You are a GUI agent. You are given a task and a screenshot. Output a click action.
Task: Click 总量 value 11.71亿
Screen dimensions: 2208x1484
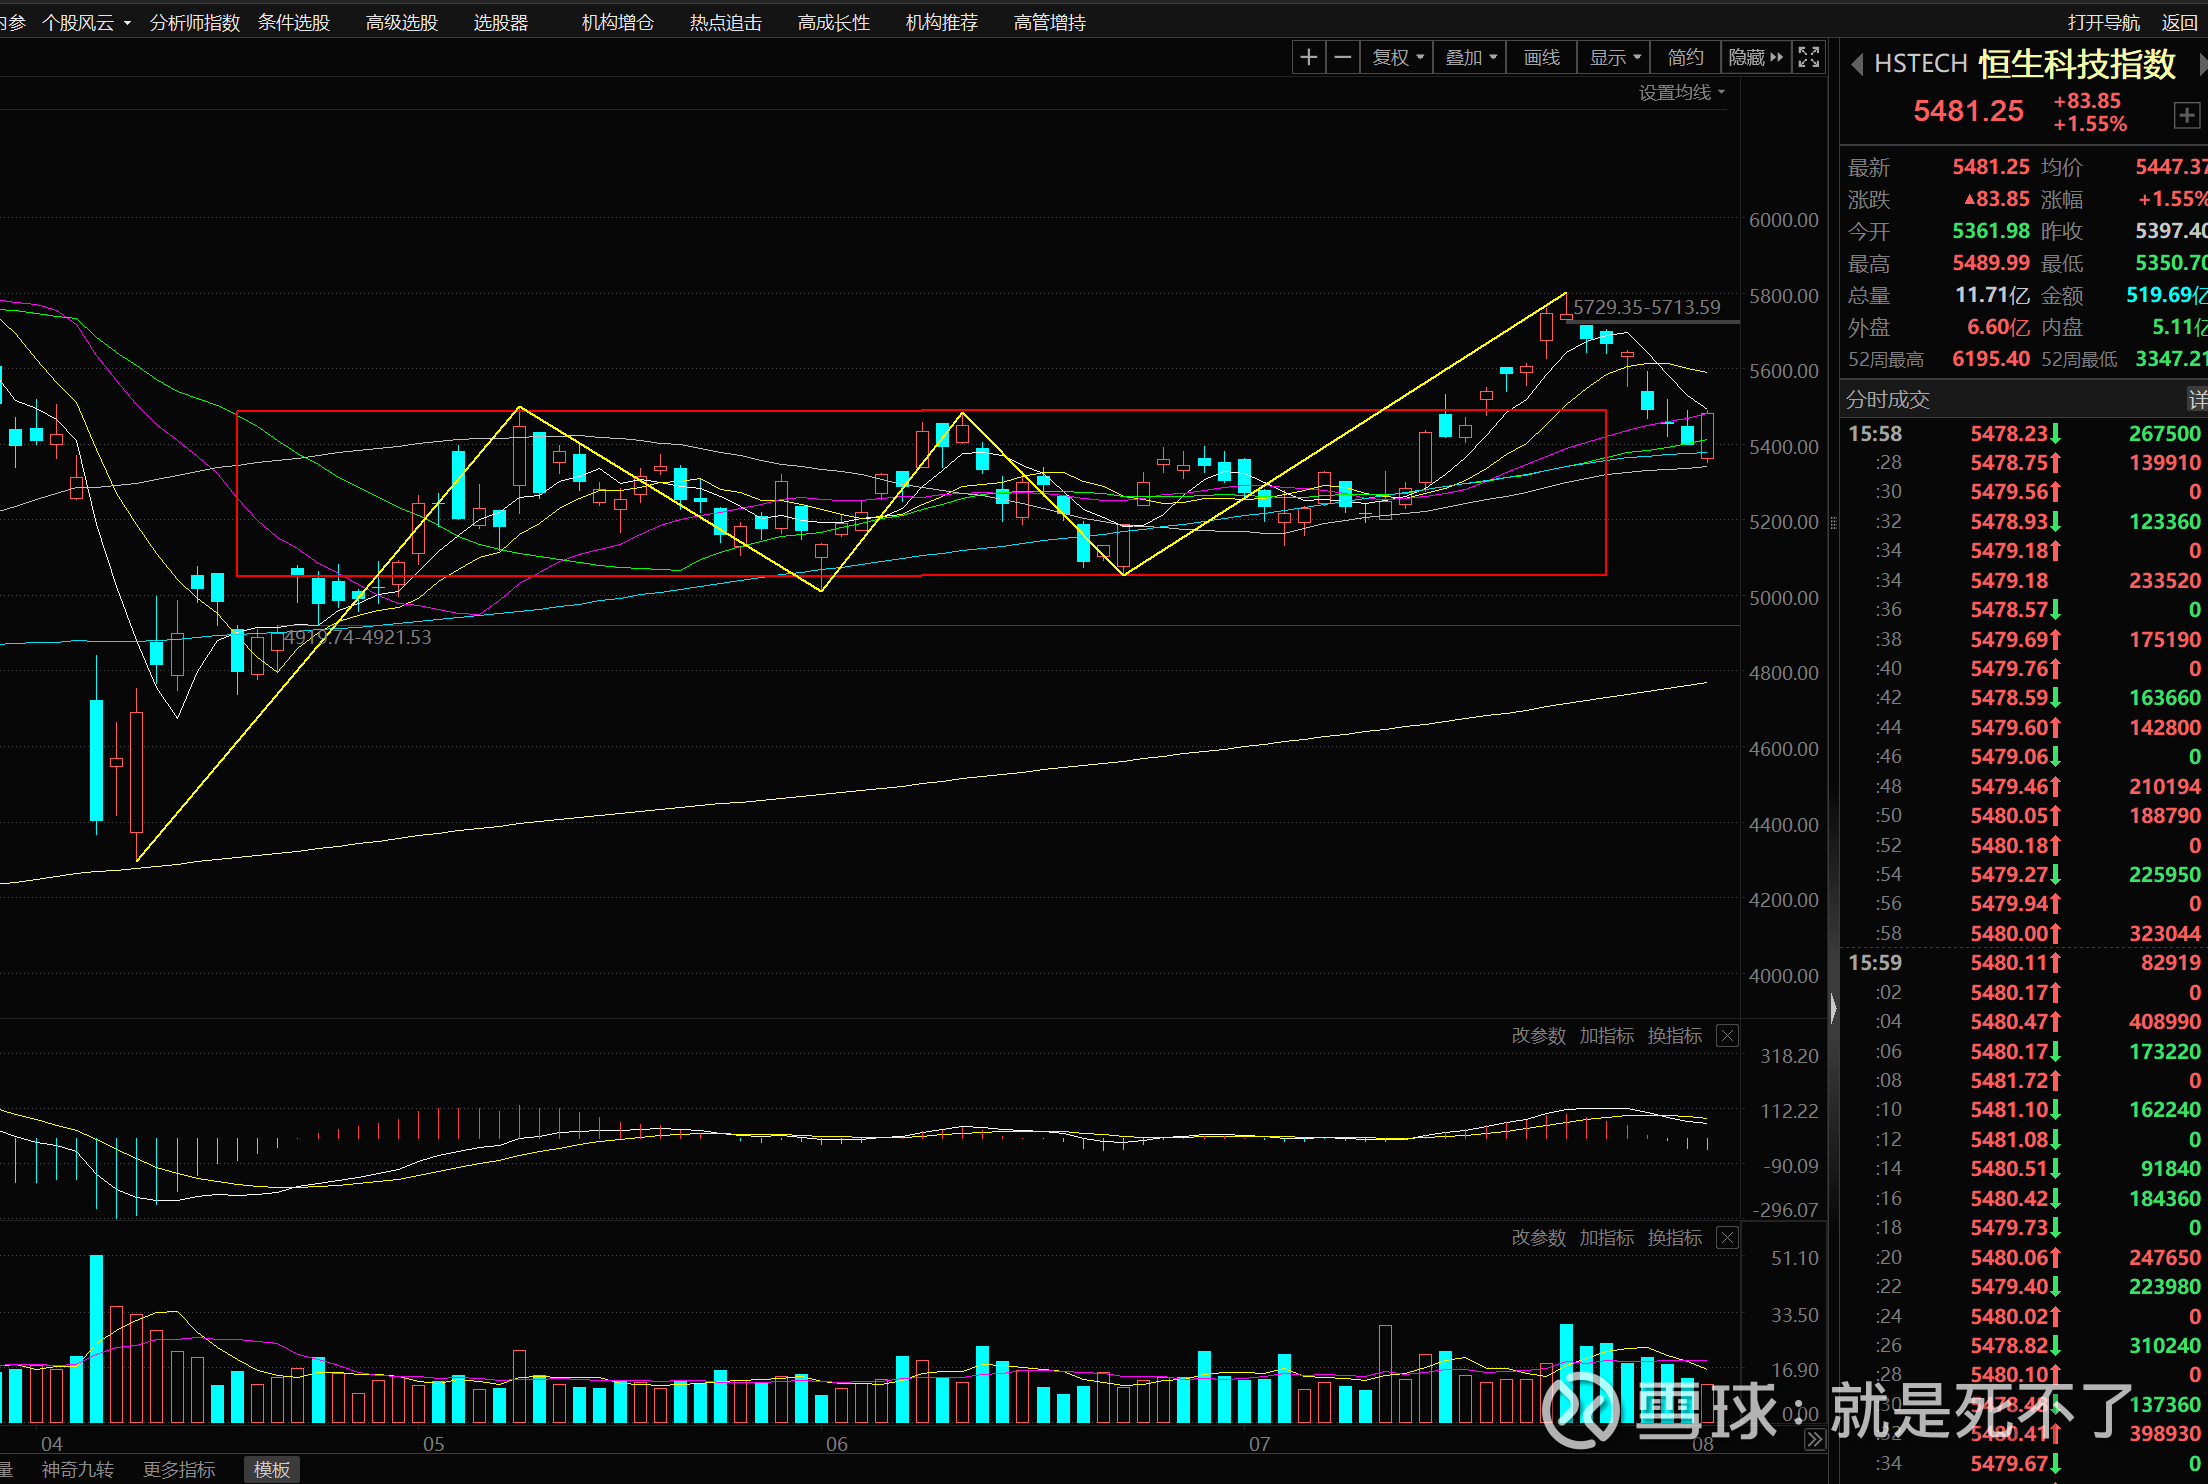click(1992, 295)
